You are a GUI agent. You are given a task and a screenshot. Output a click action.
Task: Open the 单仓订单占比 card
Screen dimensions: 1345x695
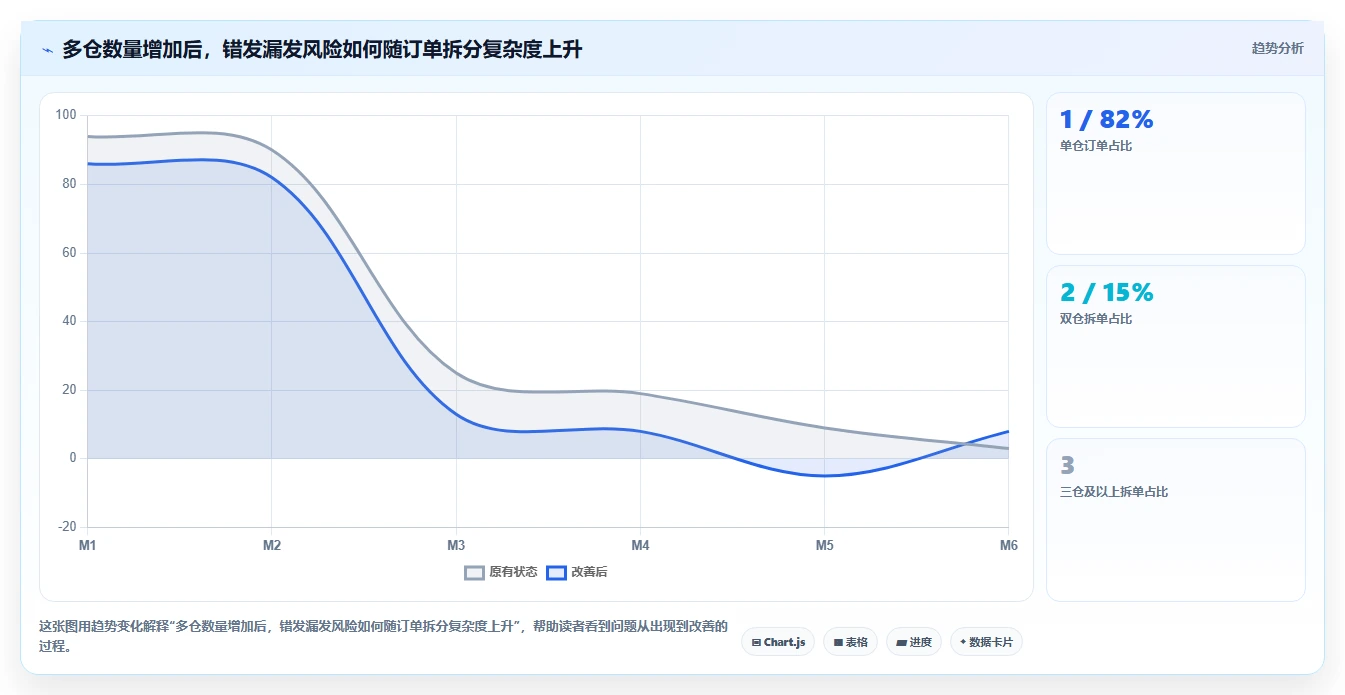coord(1175,173)
